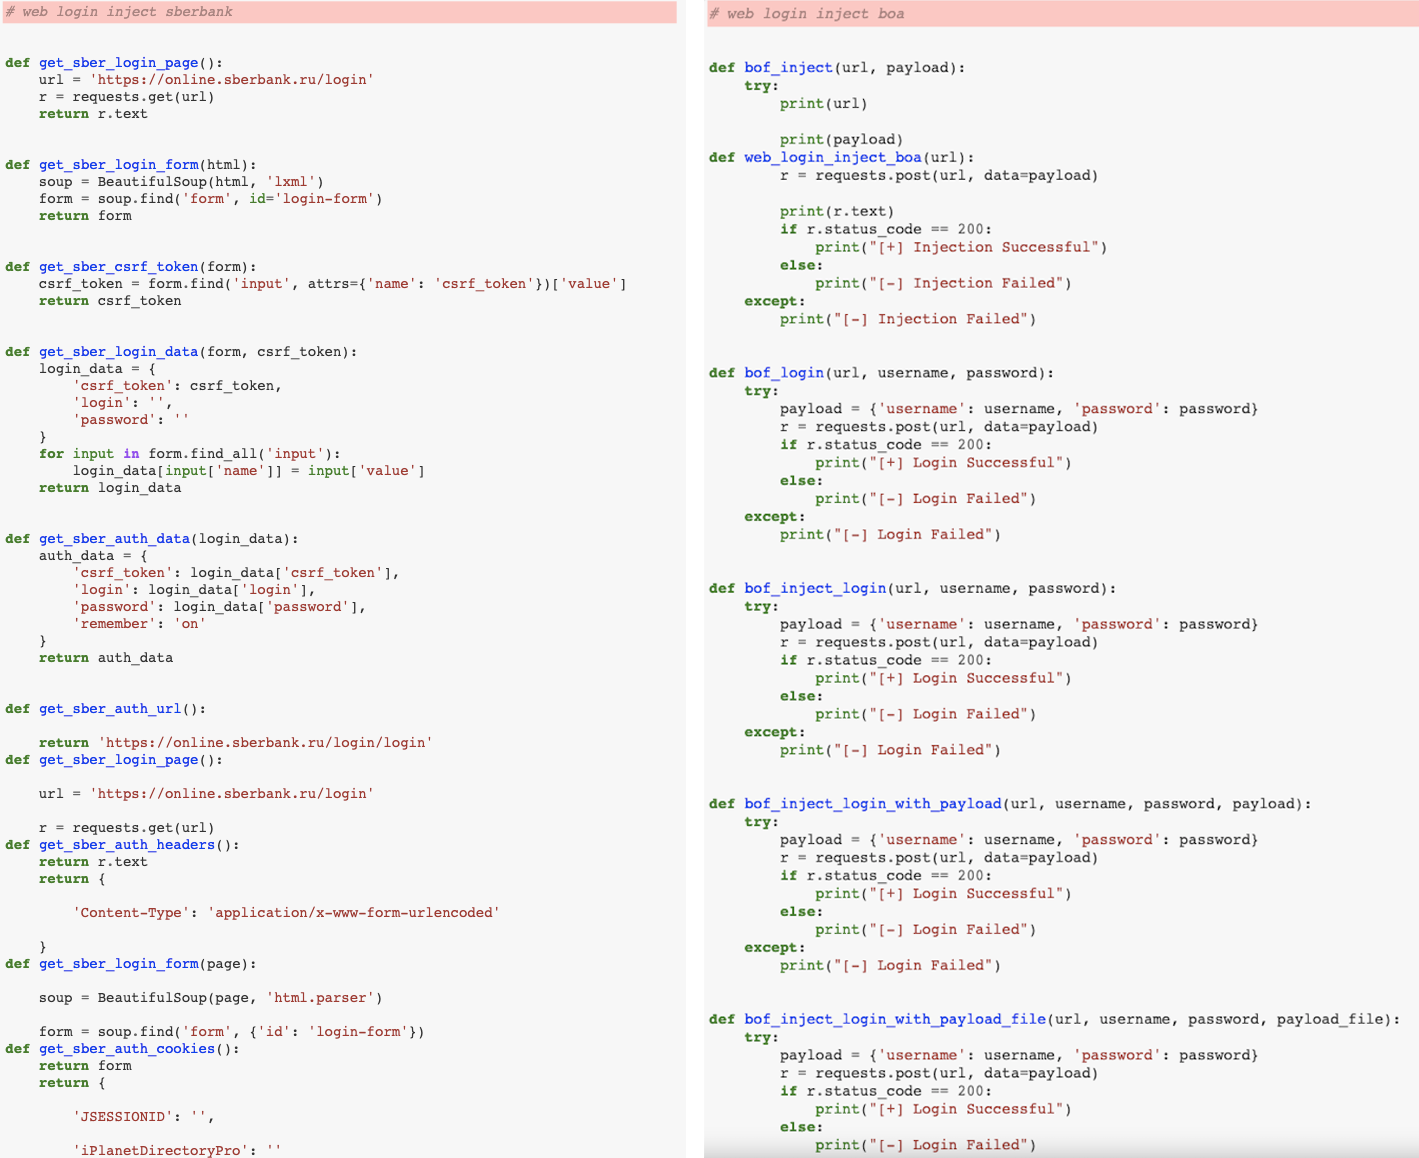Click the 'auth_data = {' line
The image size is (1419, 1158).
[x=93, y=555]
